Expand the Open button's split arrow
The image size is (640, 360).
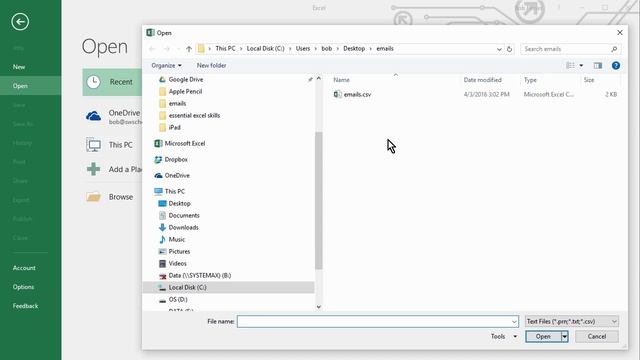coord(564,337)
